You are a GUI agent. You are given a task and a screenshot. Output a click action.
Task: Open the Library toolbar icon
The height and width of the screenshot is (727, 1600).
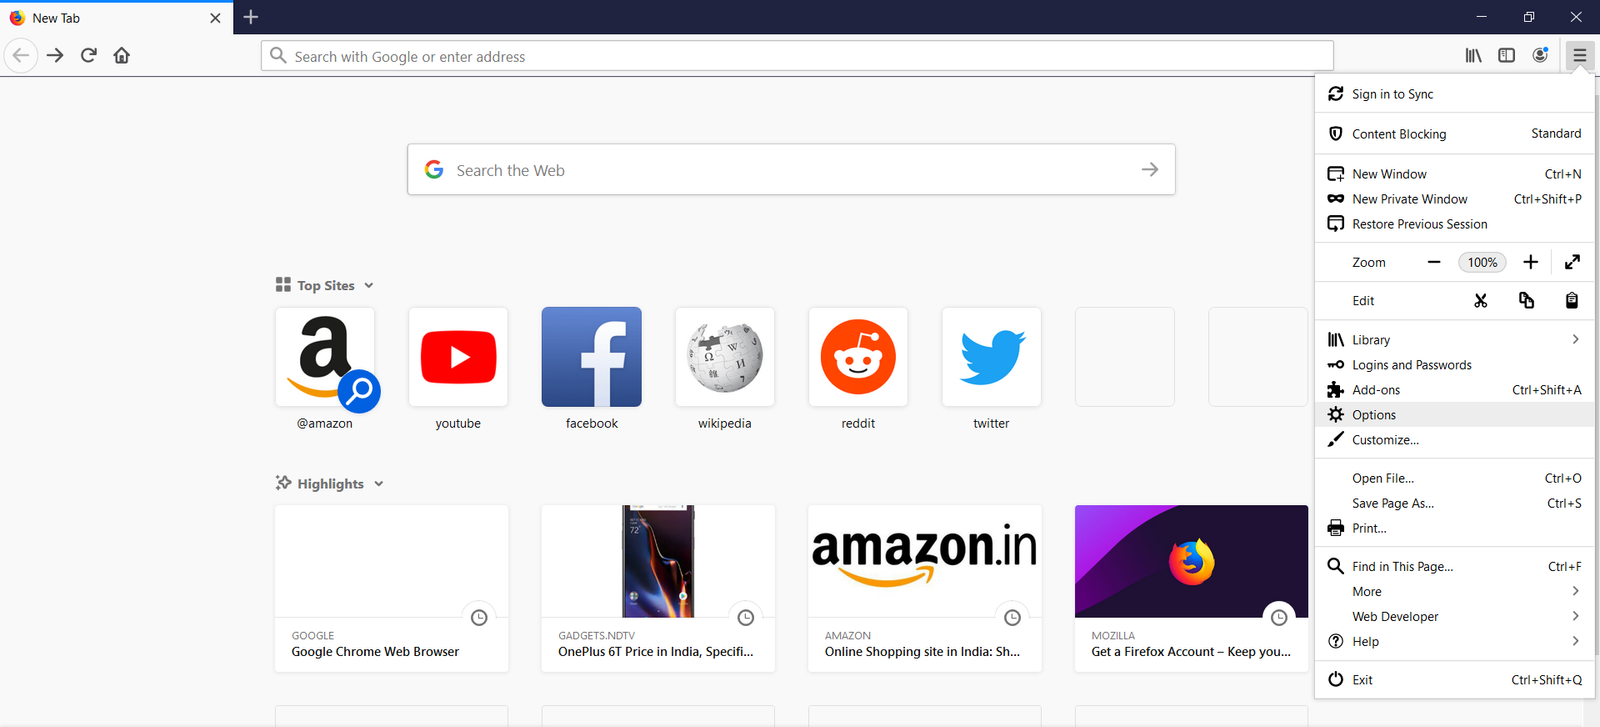click(1473, 55)
